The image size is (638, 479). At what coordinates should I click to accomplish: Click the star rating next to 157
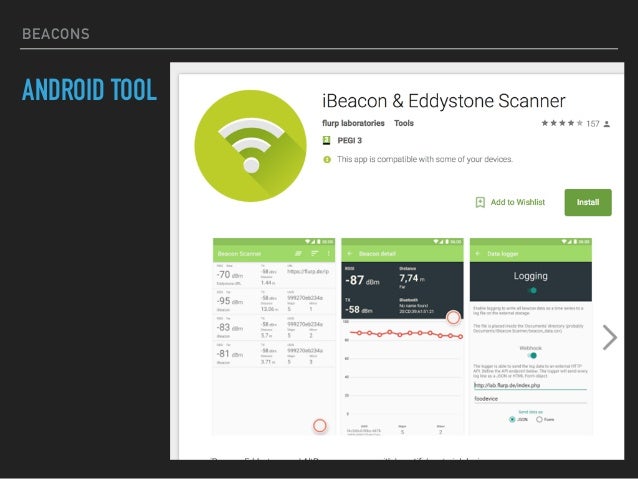pos(562,123)
